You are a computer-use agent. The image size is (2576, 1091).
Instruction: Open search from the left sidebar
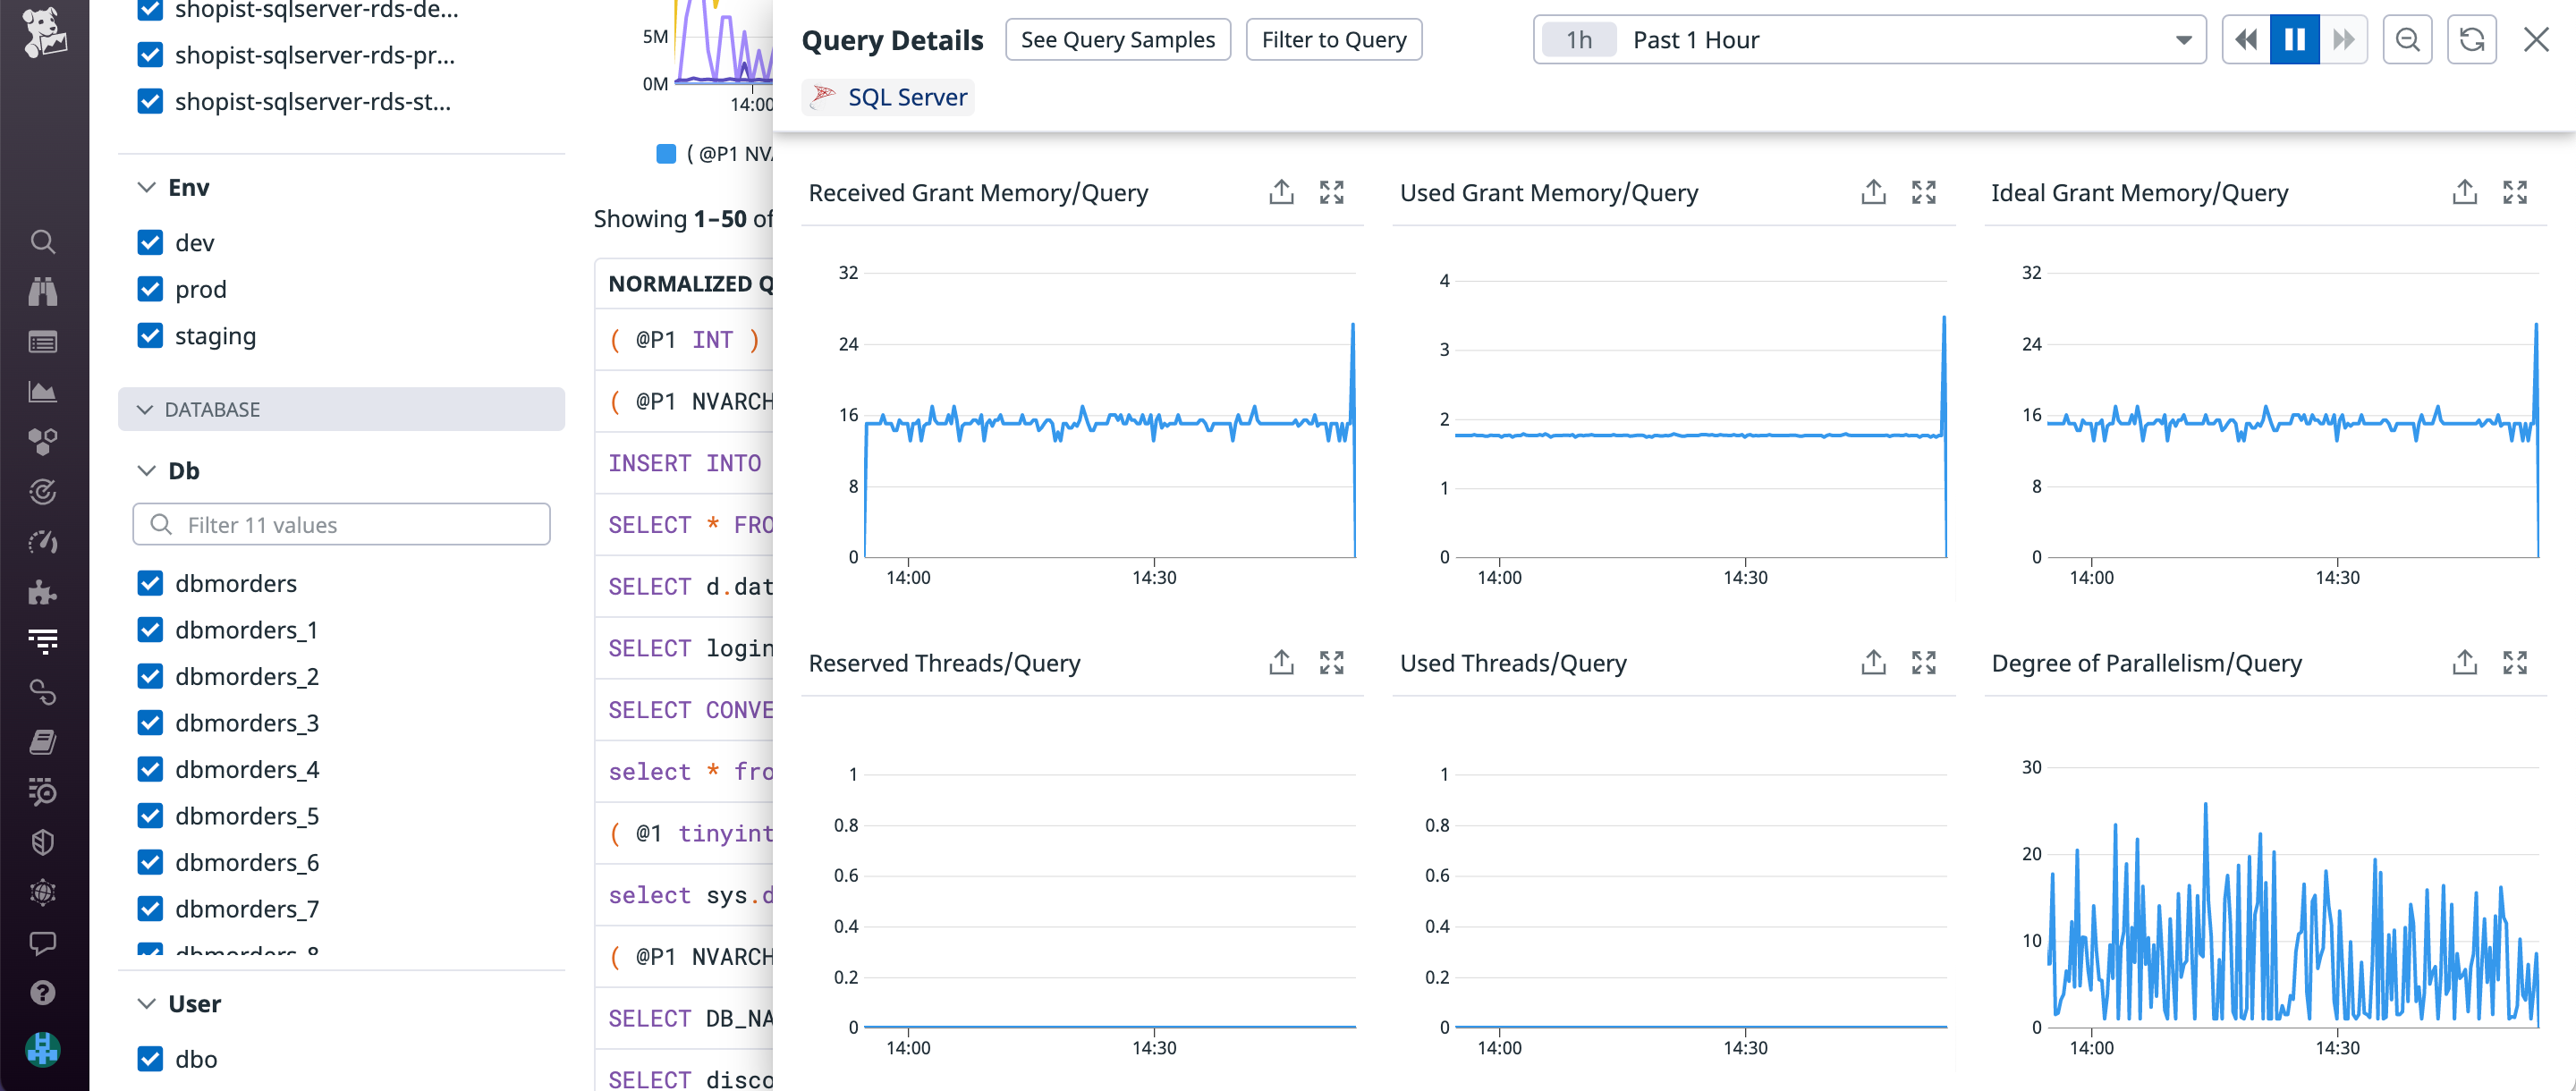43,241
